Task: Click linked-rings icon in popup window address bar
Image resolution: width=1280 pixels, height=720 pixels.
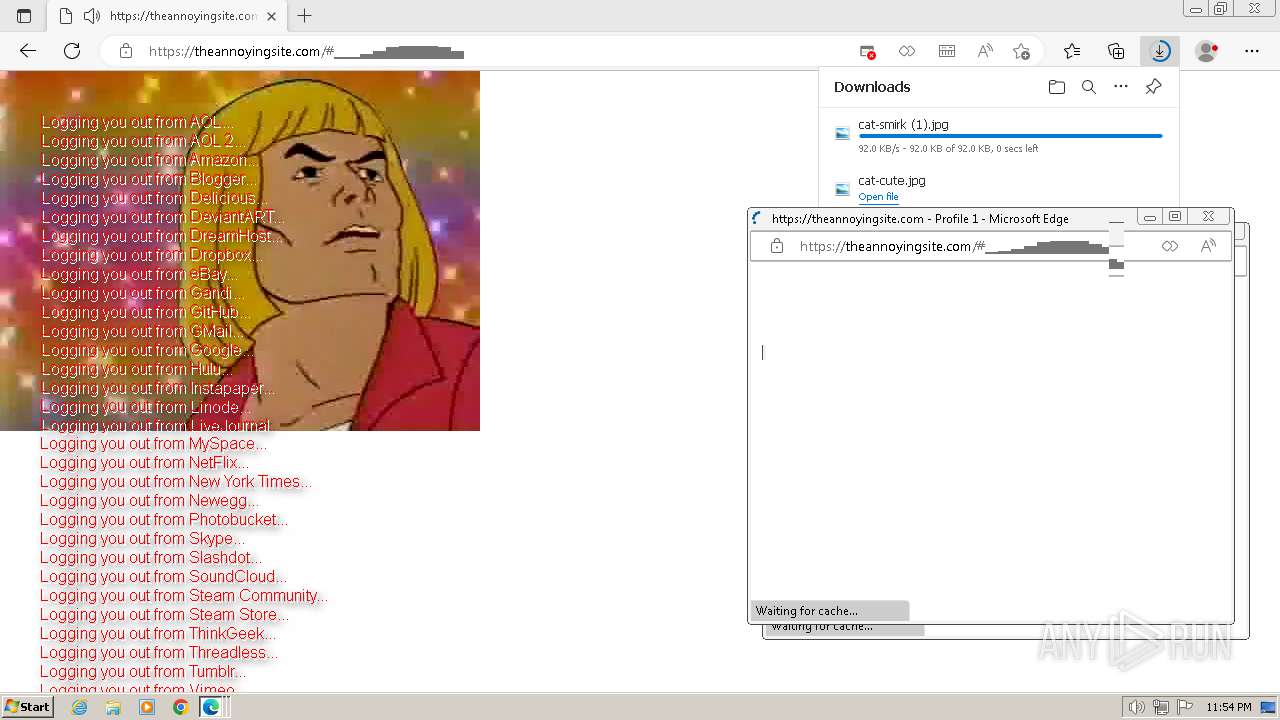Action: coord(1170,246)
